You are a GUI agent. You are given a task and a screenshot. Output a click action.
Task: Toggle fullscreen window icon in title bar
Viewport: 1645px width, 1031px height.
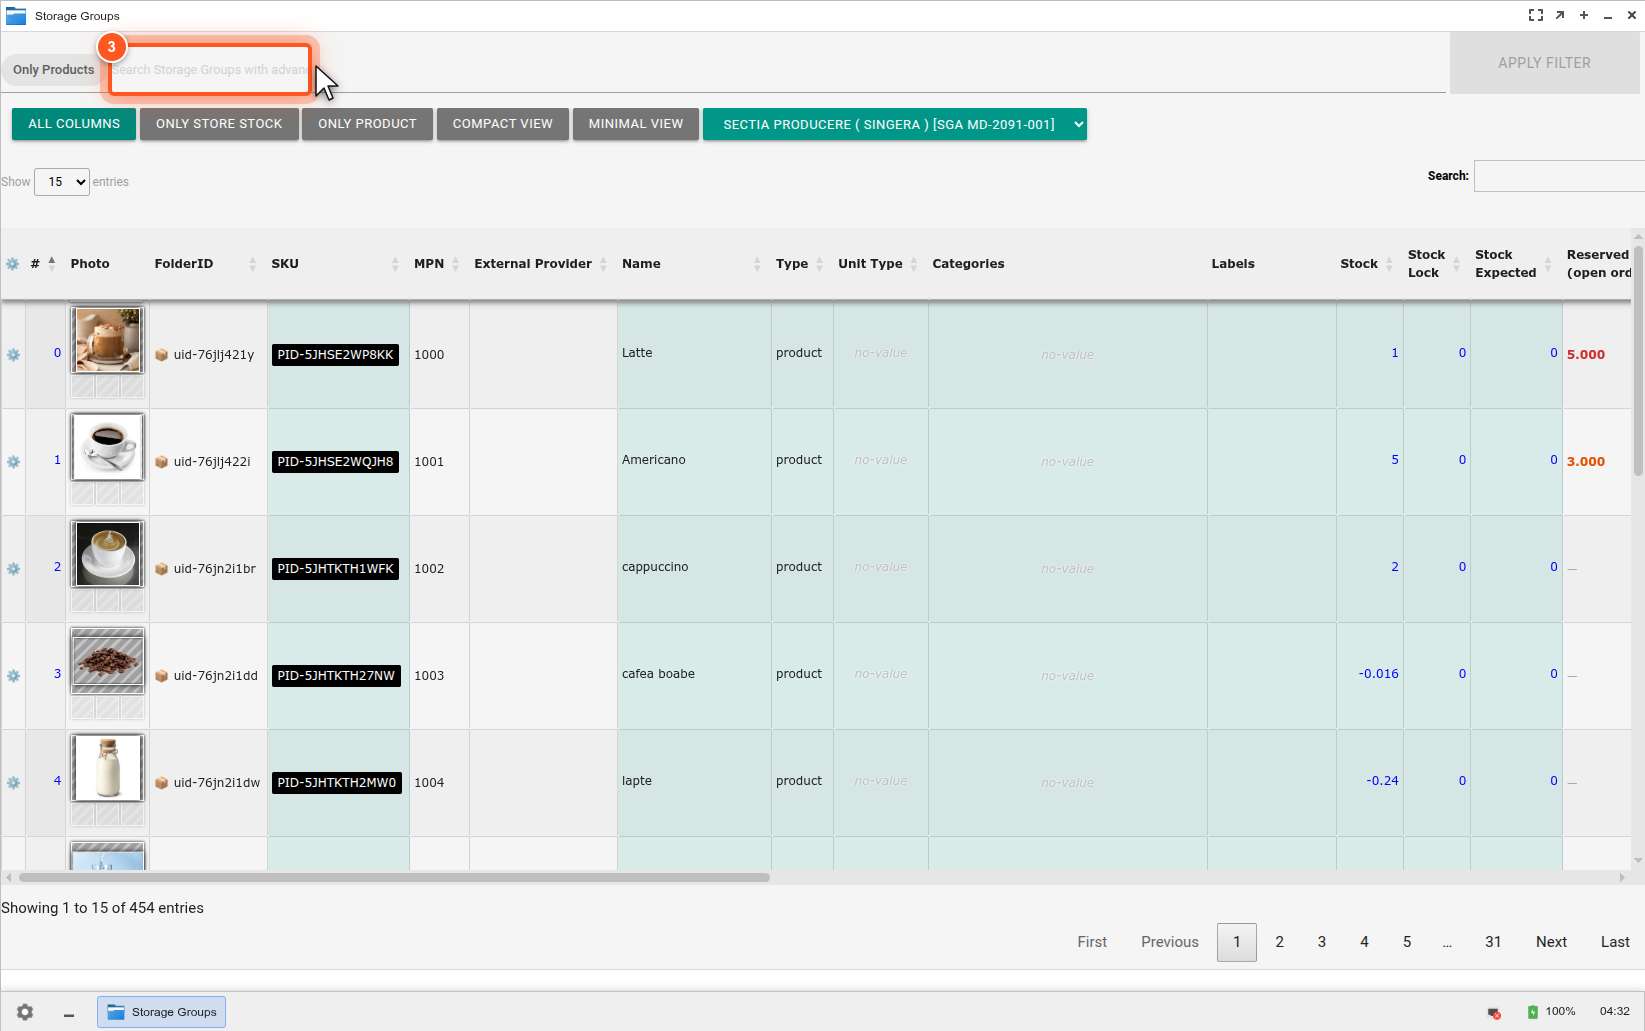tap(1536, 15)
